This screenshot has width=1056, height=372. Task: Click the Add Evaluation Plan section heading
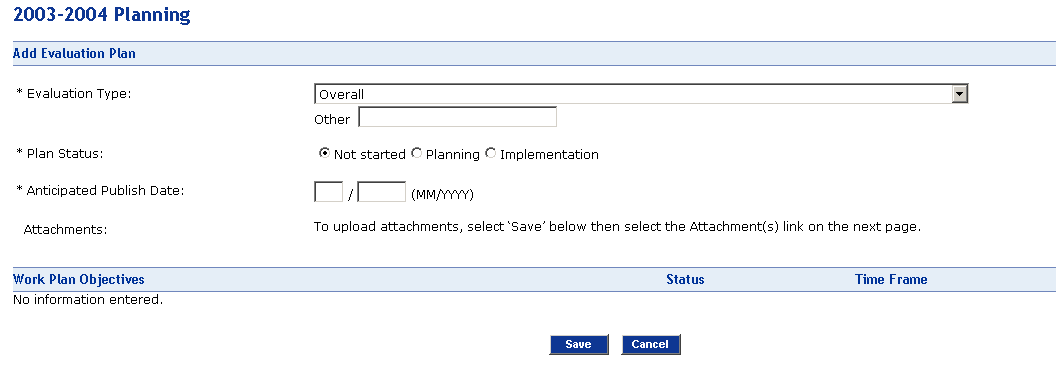coord(74,53)
